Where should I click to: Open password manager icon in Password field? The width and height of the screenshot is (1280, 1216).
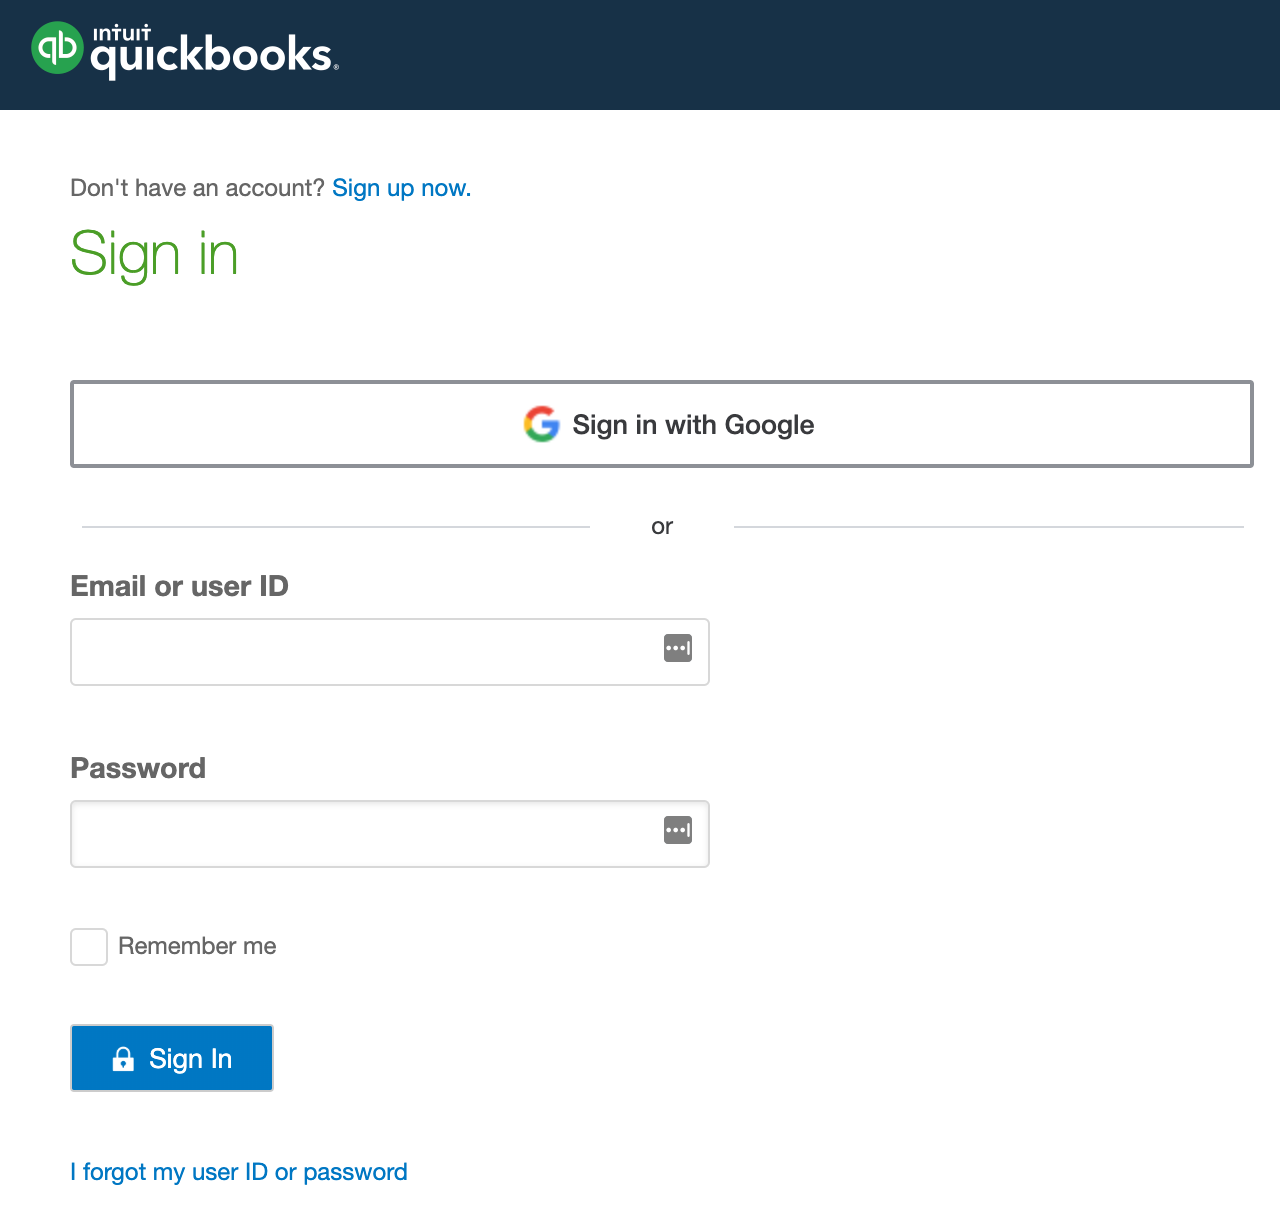[678, 830]
